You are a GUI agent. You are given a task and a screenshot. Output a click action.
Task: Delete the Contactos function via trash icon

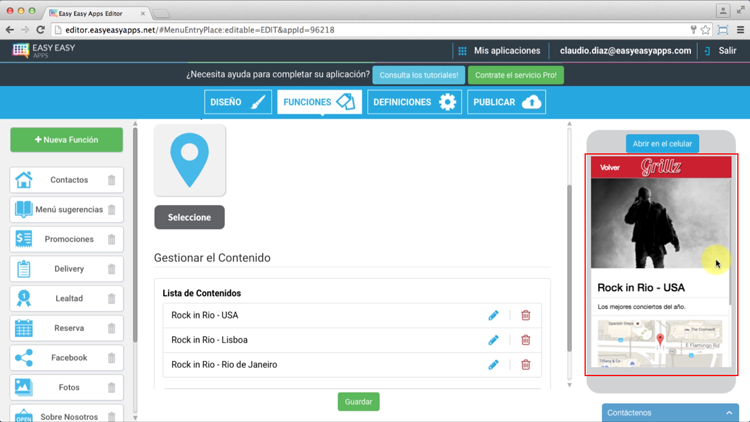coord(111,180)
